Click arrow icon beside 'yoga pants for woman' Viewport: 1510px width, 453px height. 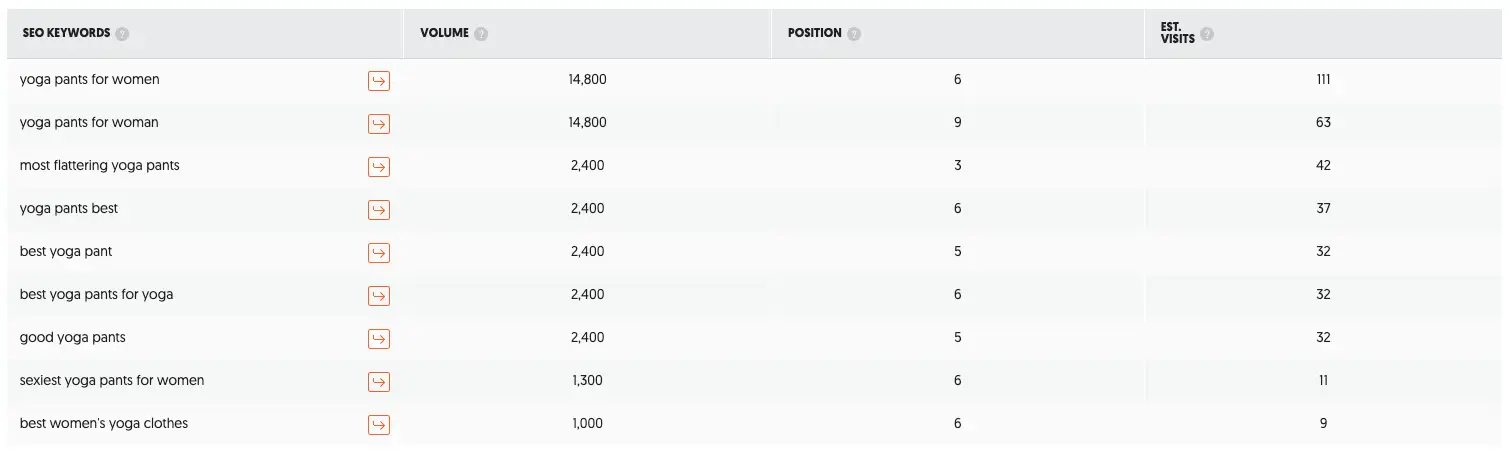(379, 124)
